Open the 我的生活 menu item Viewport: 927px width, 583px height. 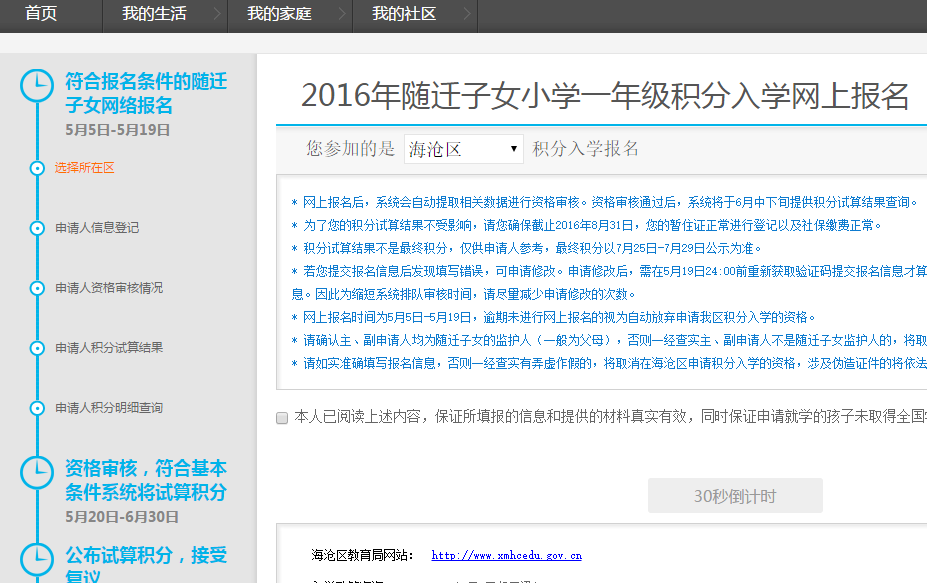[153, 14]
